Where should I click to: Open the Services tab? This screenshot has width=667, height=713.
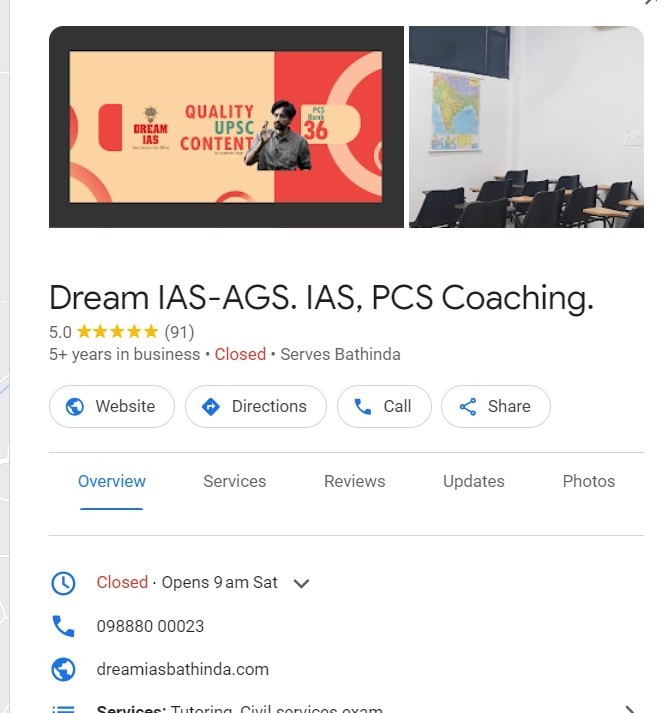[235, 482]
